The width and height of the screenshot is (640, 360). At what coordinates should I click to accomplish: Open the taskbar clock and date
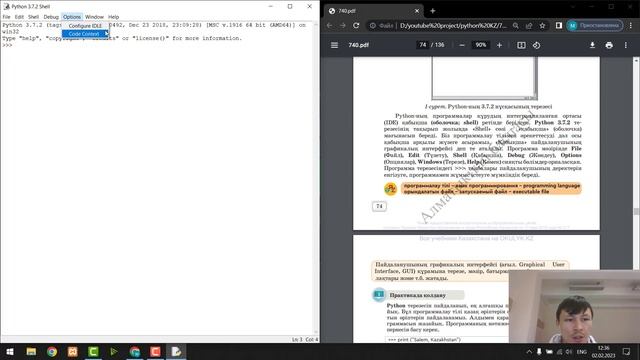[x=603, y=351]
